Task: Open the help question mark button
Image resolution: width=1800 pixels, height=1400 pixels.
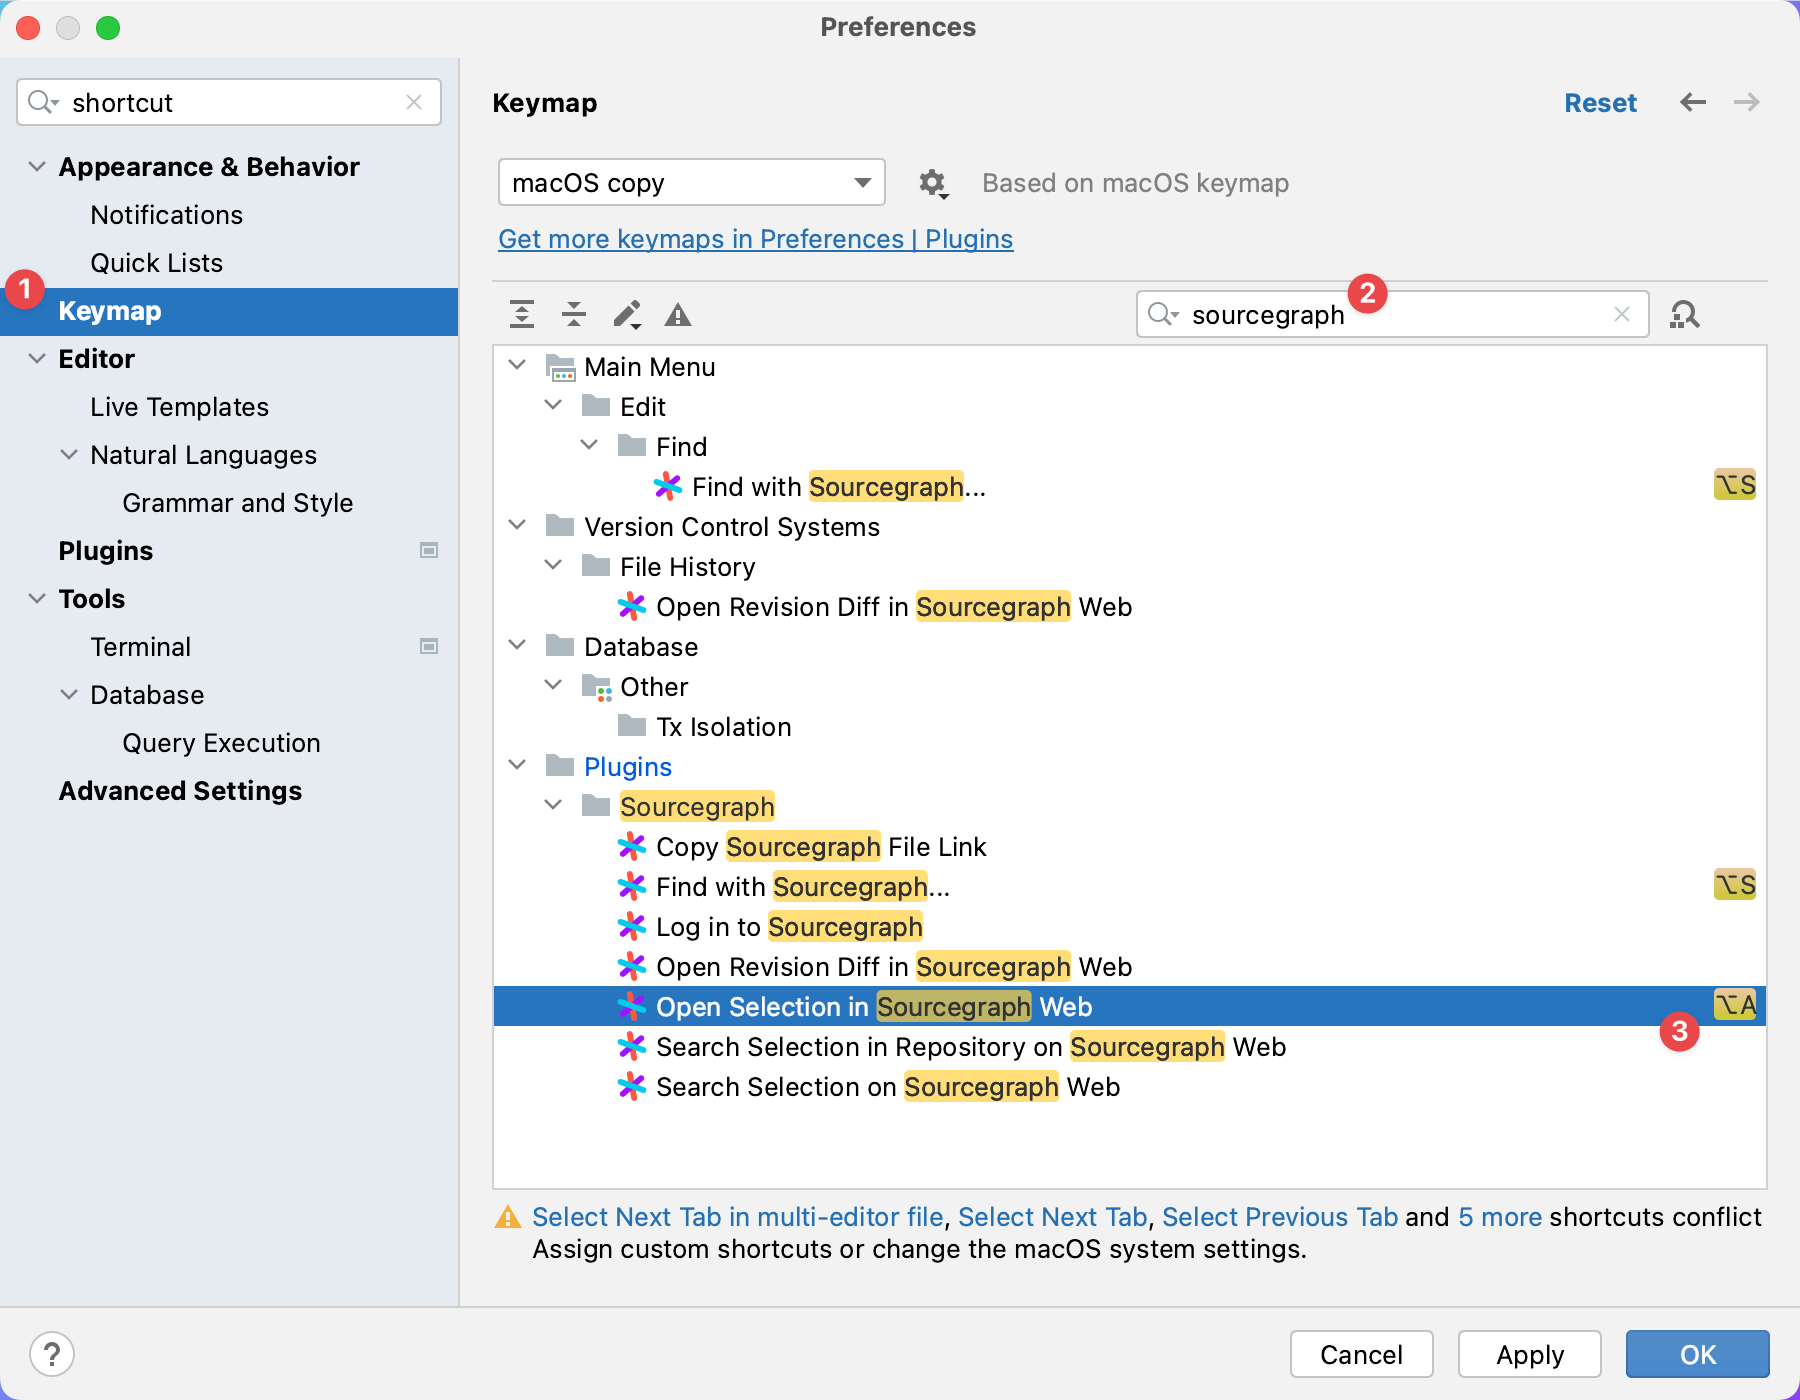Action: tap(52, 1355)
